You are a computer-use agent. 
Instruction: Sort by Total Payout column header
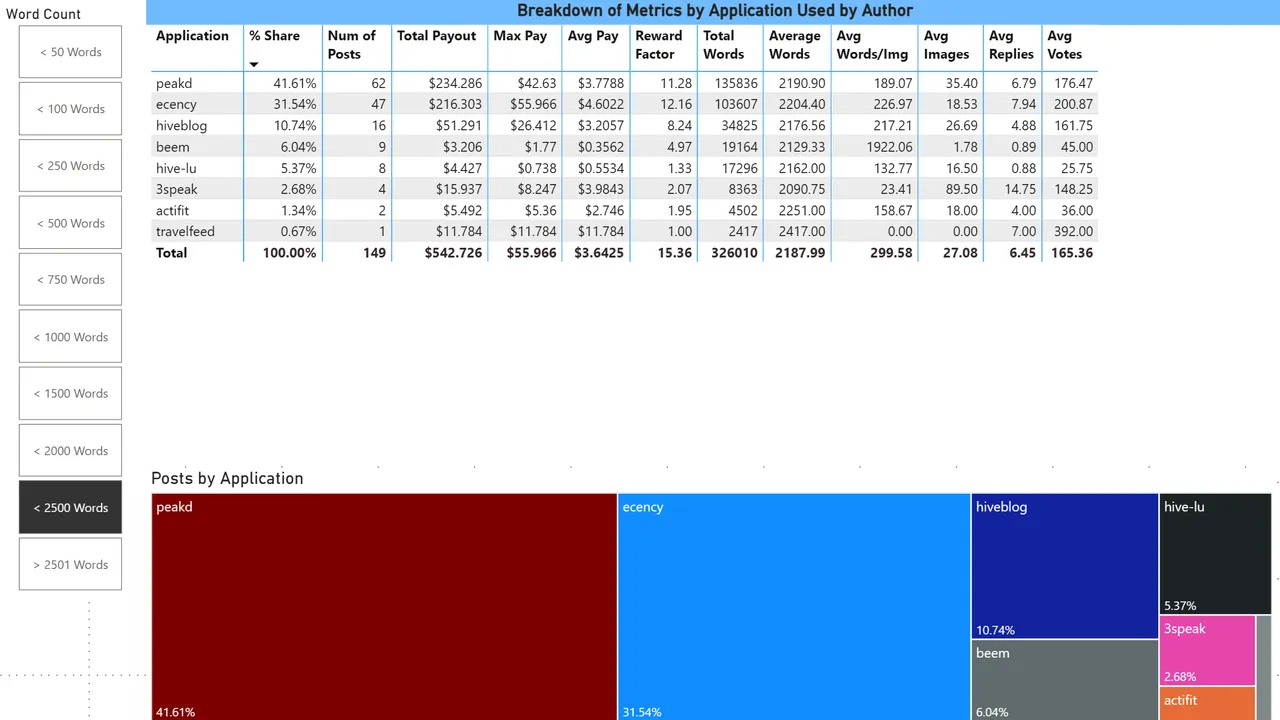point(437,36)
